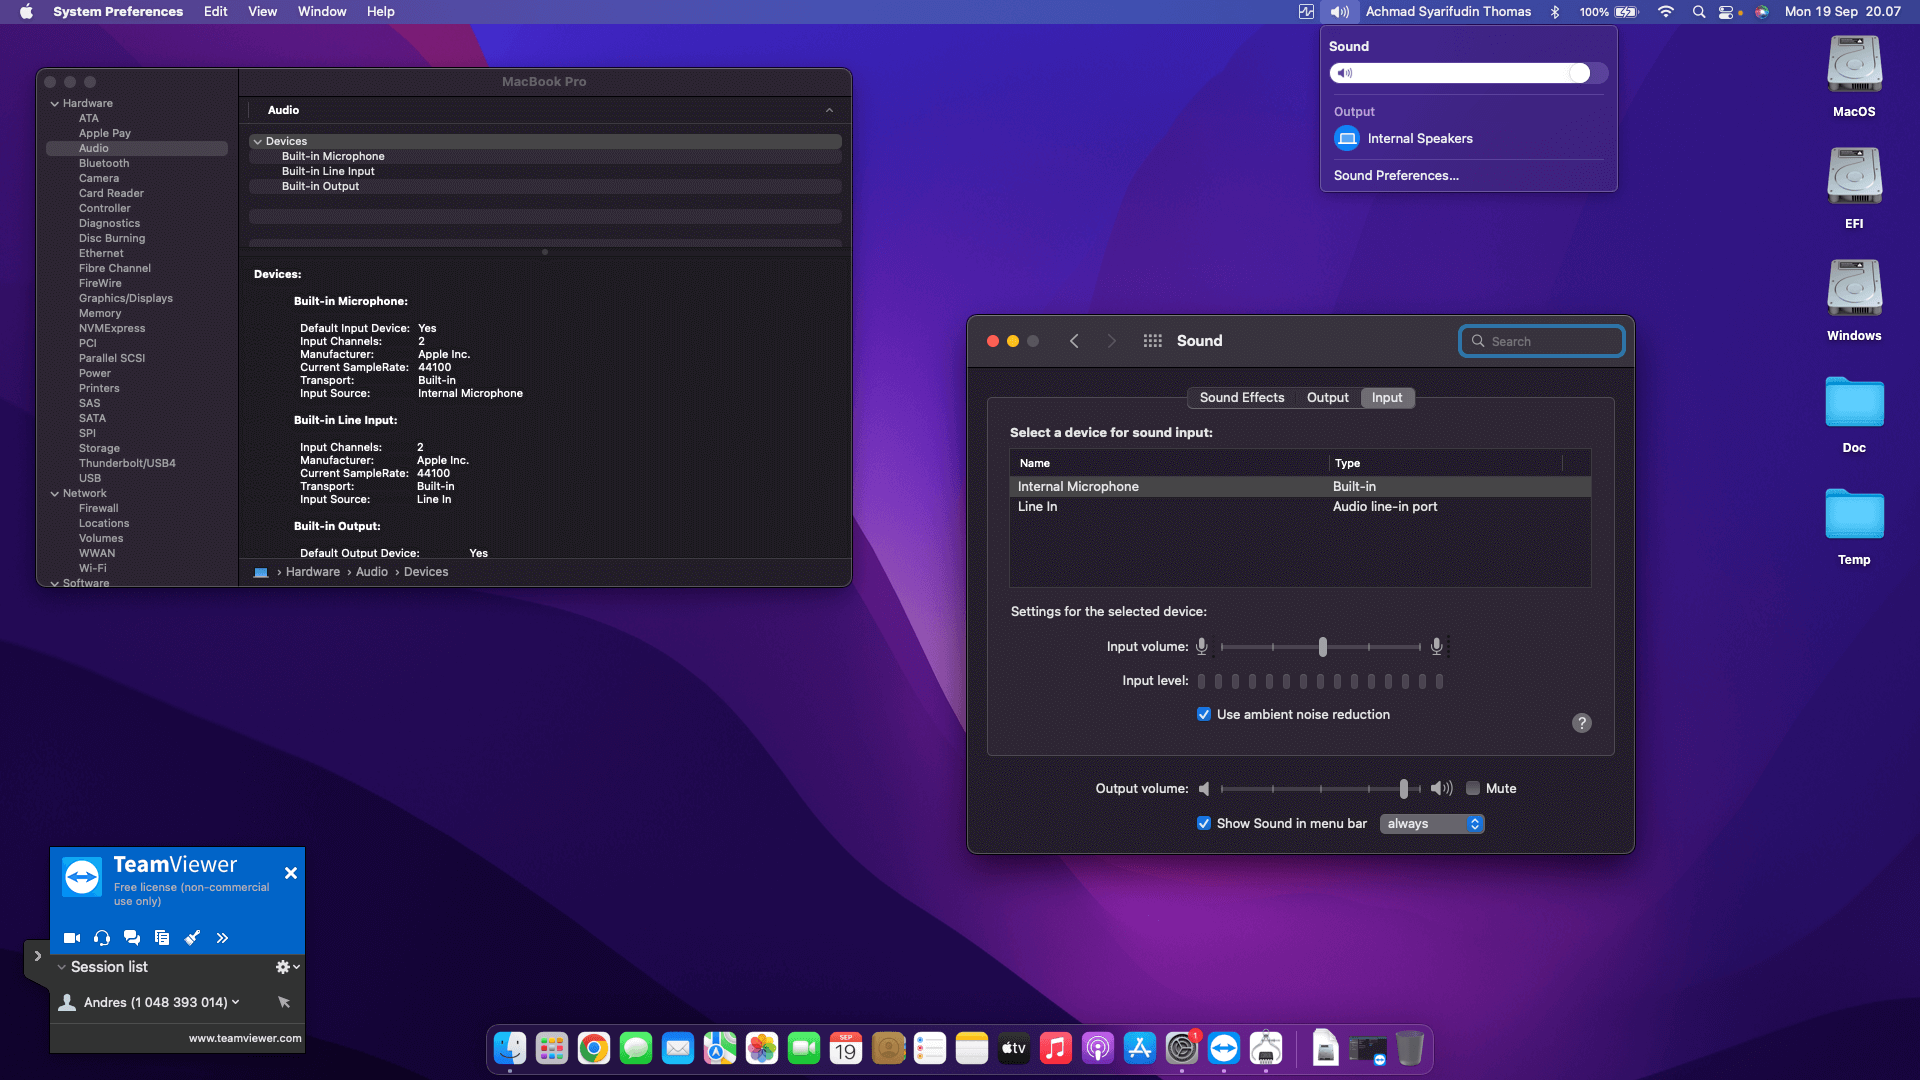Collapse the Session list section

click(x=62, y=967)
